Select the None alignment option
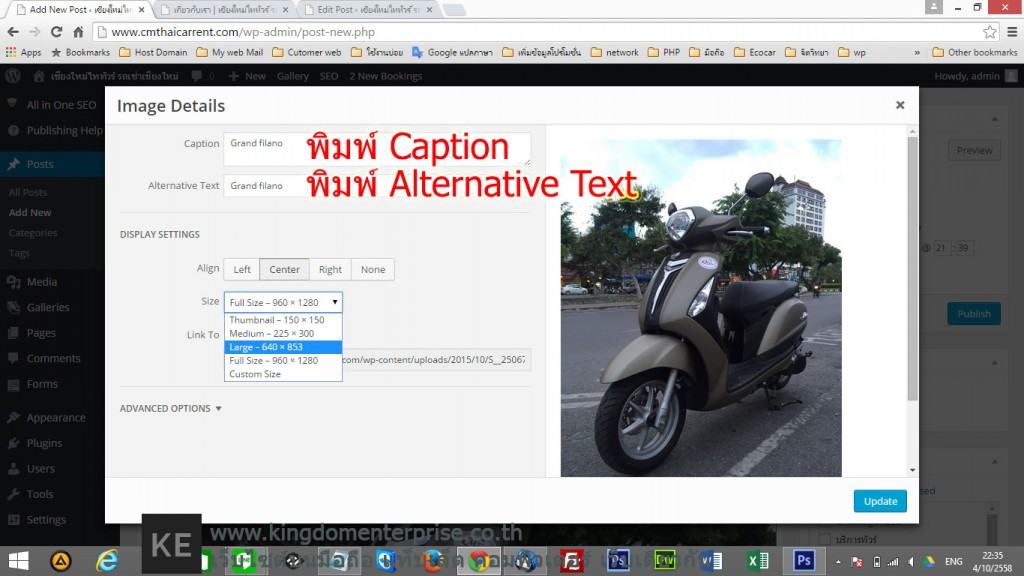1024x576 pixels. pos(372,269)
